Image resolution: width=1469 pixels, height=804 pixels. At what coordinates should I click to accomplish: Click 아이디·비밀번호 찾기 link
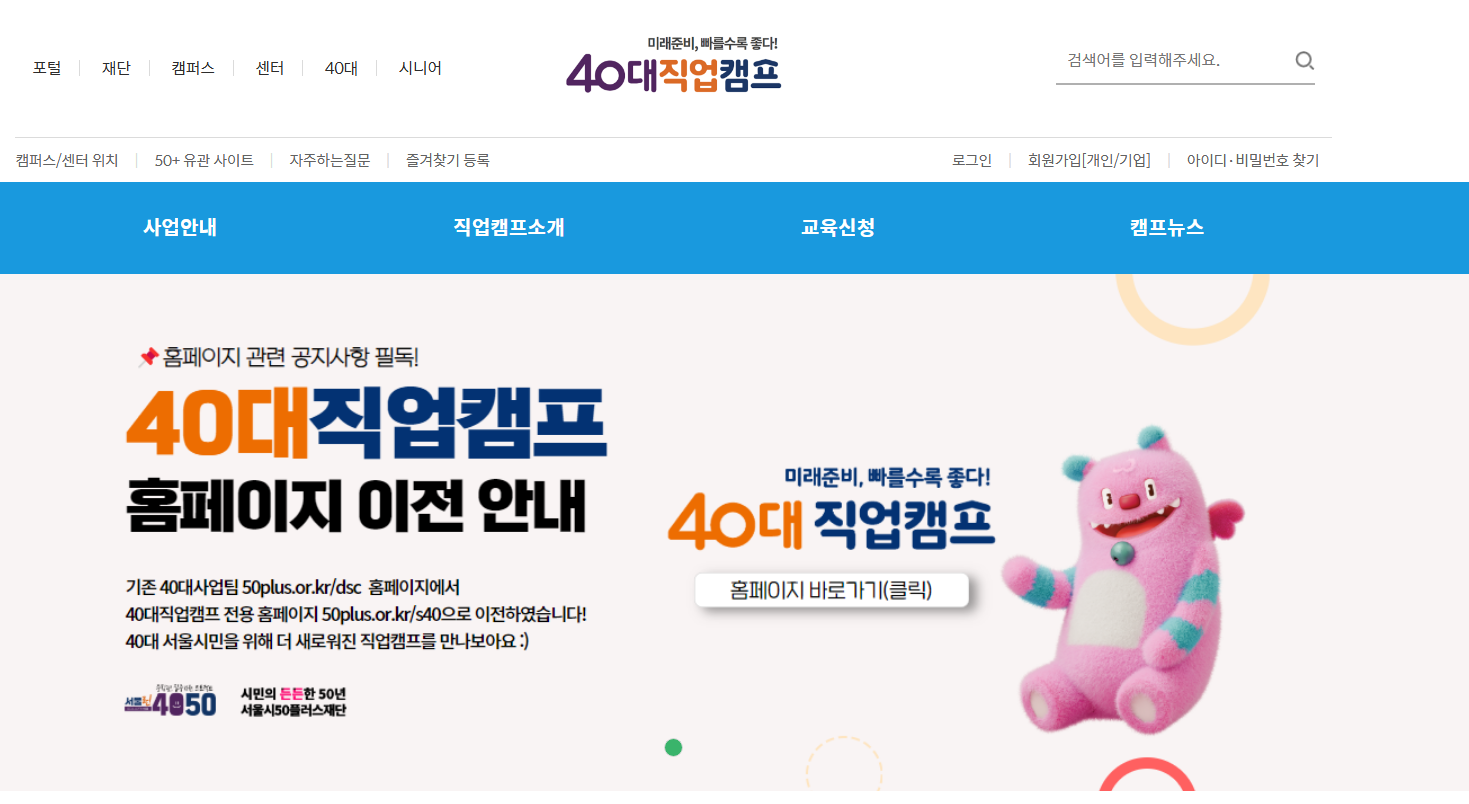1253,160
